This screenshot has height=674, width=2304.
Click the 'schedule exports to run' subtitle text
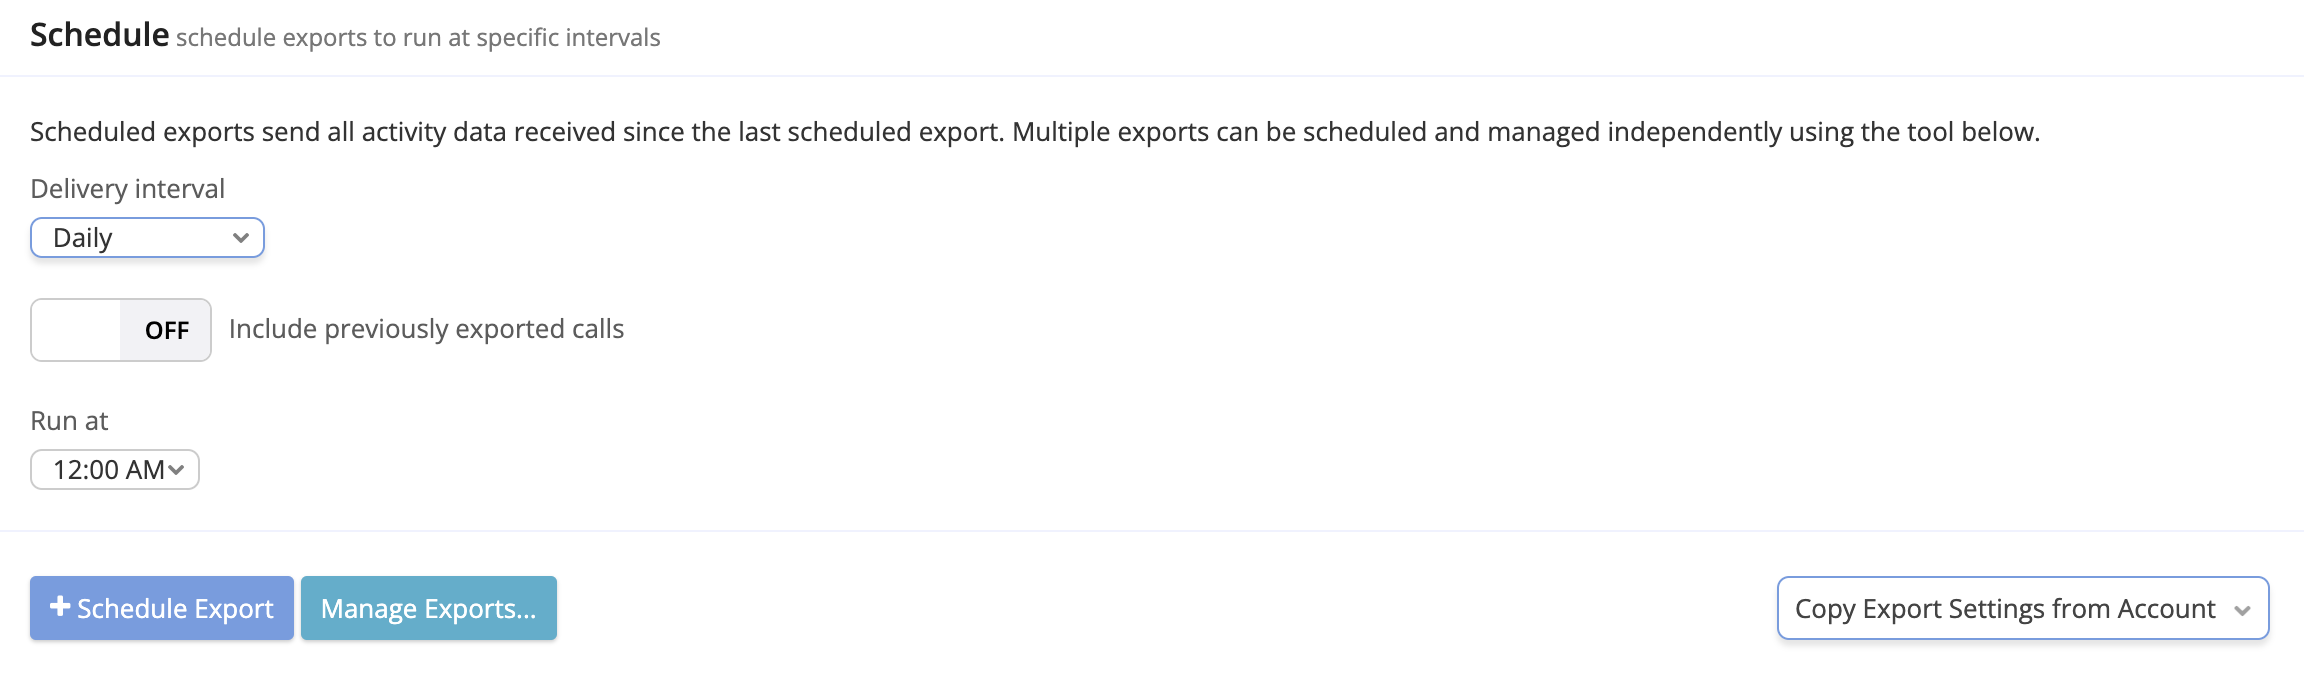(x=418, y=38)
